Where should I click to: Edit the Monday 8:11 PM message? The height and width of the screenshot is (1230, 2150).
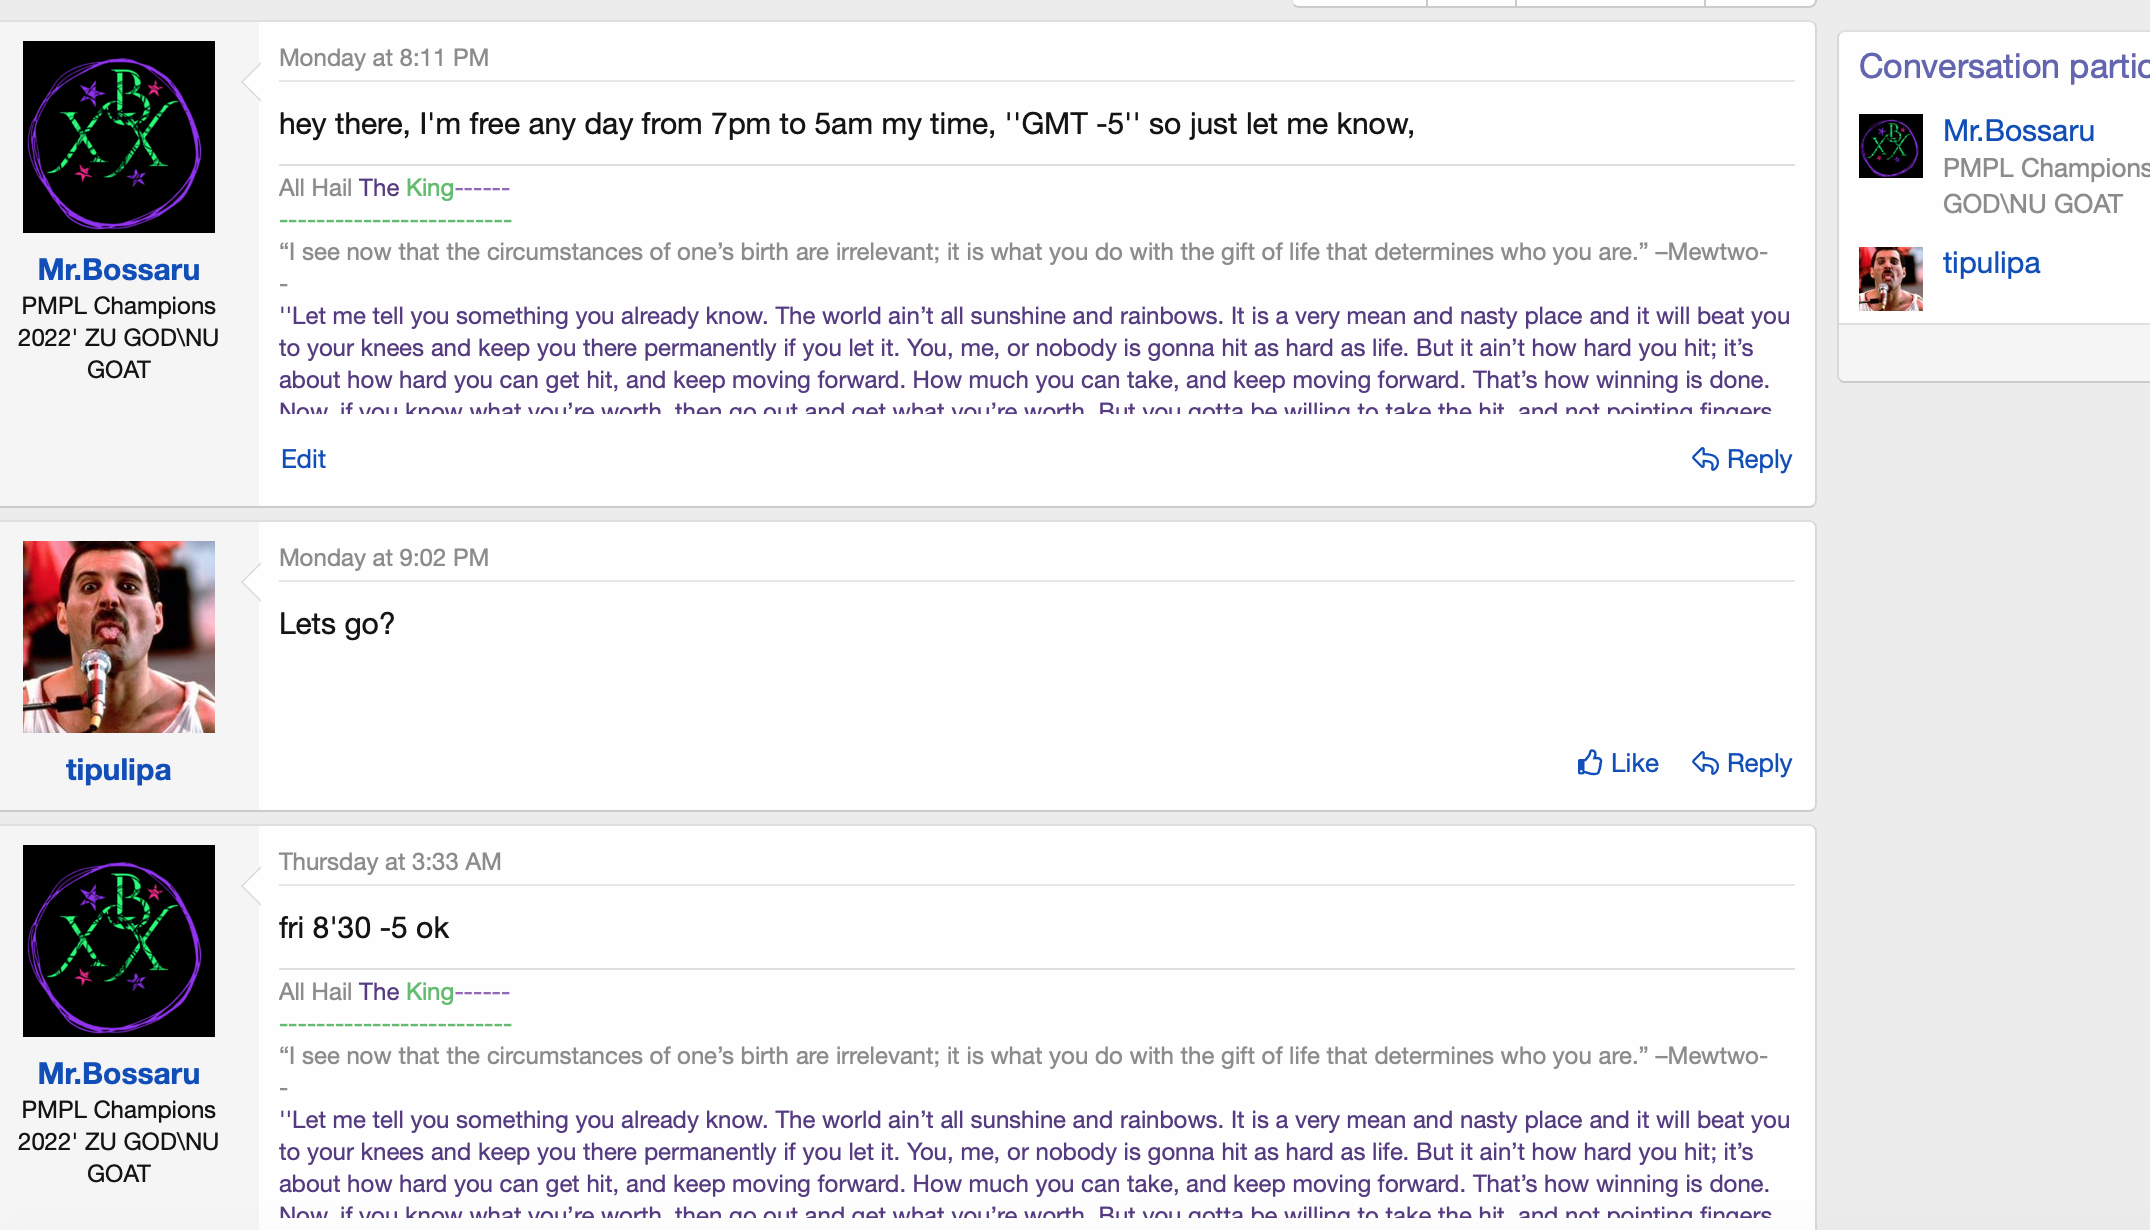coord(303,459)
